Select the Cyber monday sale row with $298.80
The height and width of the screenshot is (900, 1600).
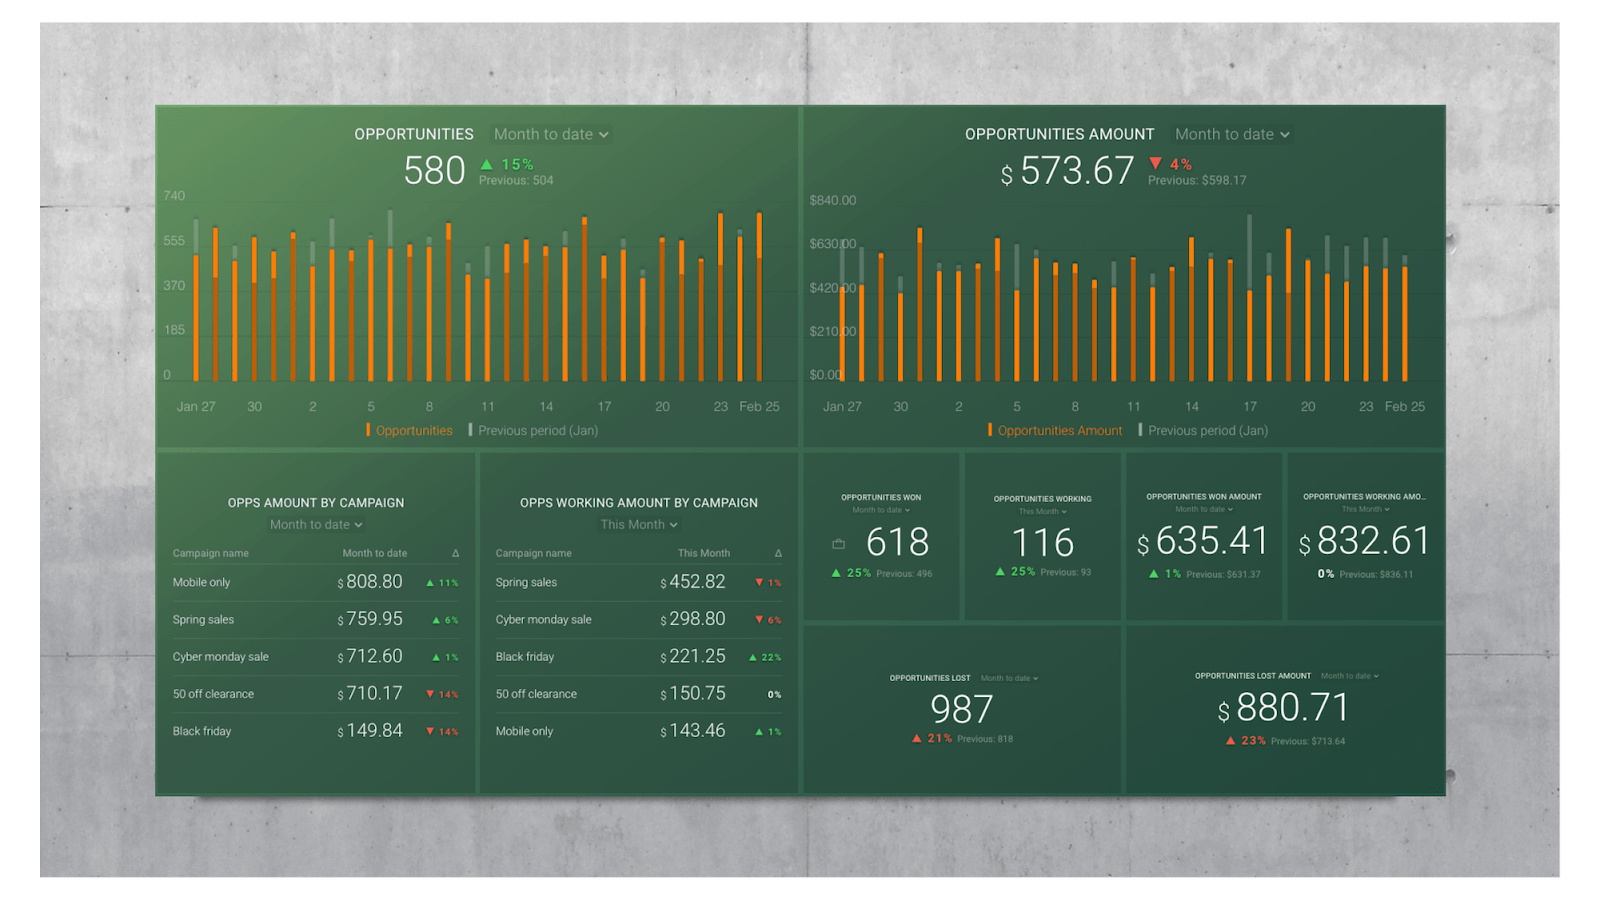639,619
